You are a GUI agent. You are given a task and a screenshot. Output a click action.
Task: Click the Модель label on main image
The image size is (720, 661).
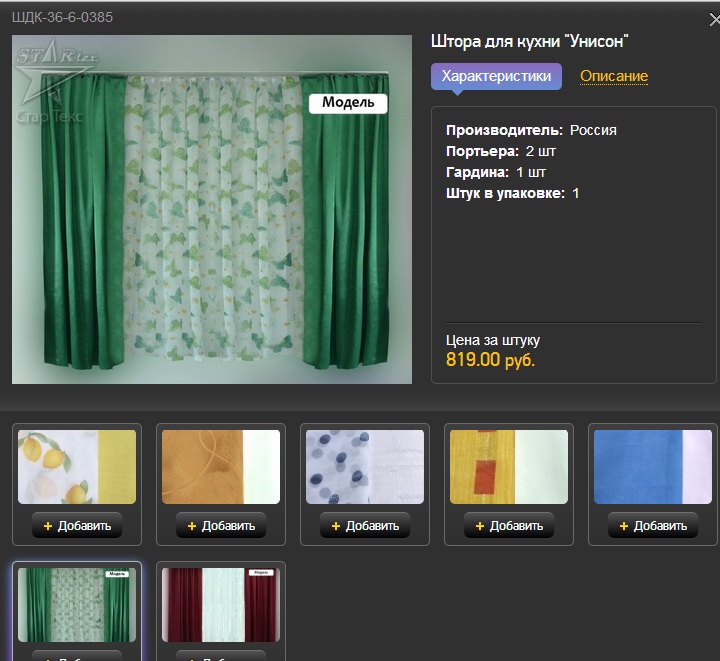348,103
